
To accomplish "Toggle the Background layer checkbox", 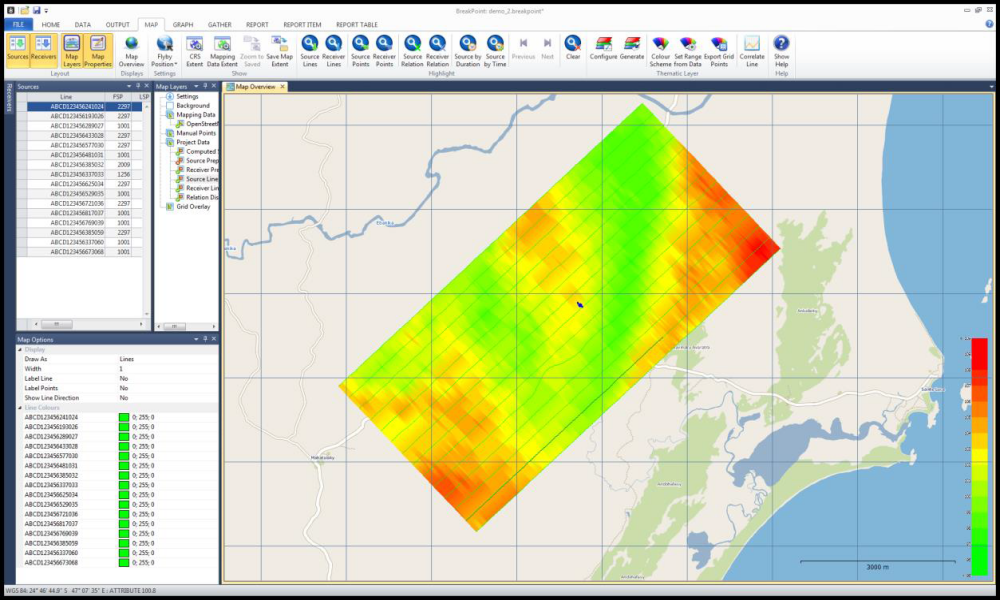I will tap(170, 105).
